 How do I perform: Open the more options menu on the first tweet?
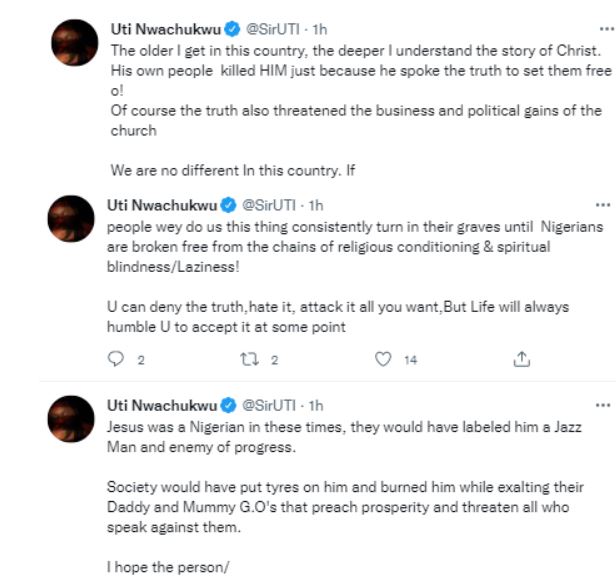pyautogui.click(x=602, y=24)
